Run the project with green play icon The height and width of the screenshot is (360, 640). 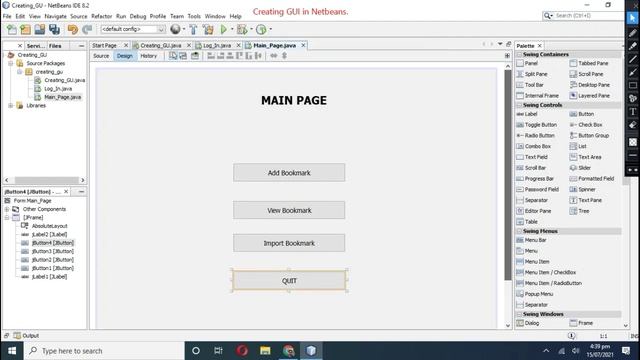click(224, 29)
